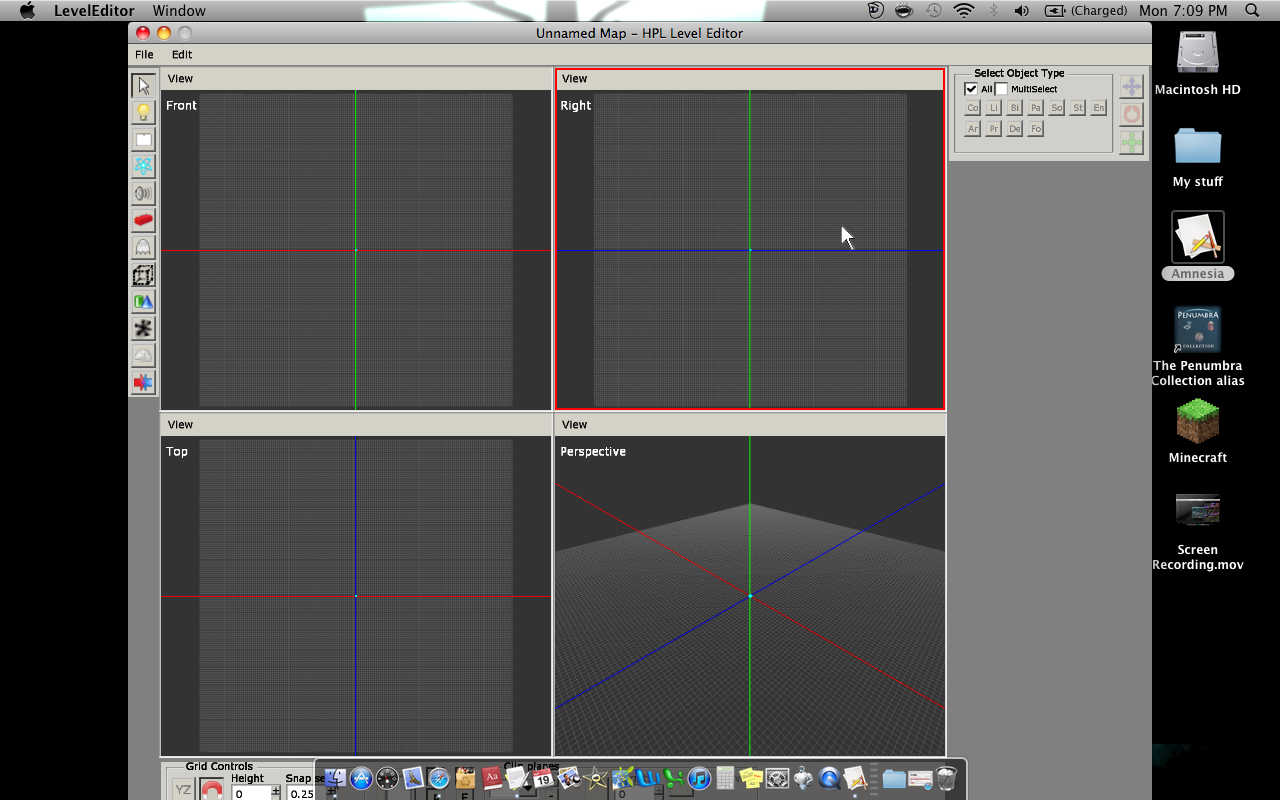1280x800 pixels.
Task: Toggle the Bi object type filter
Action: pos(1015,108)
